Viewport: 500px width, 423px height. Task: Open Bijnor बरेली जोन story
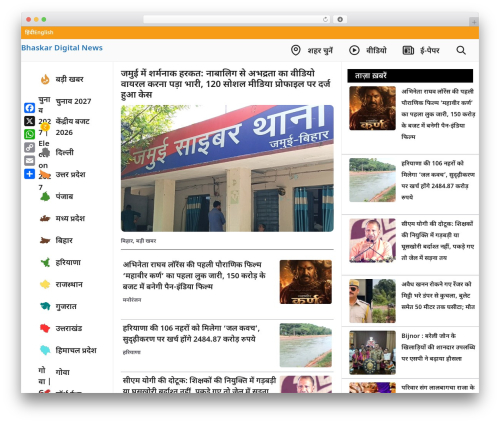tap(438, 347)
